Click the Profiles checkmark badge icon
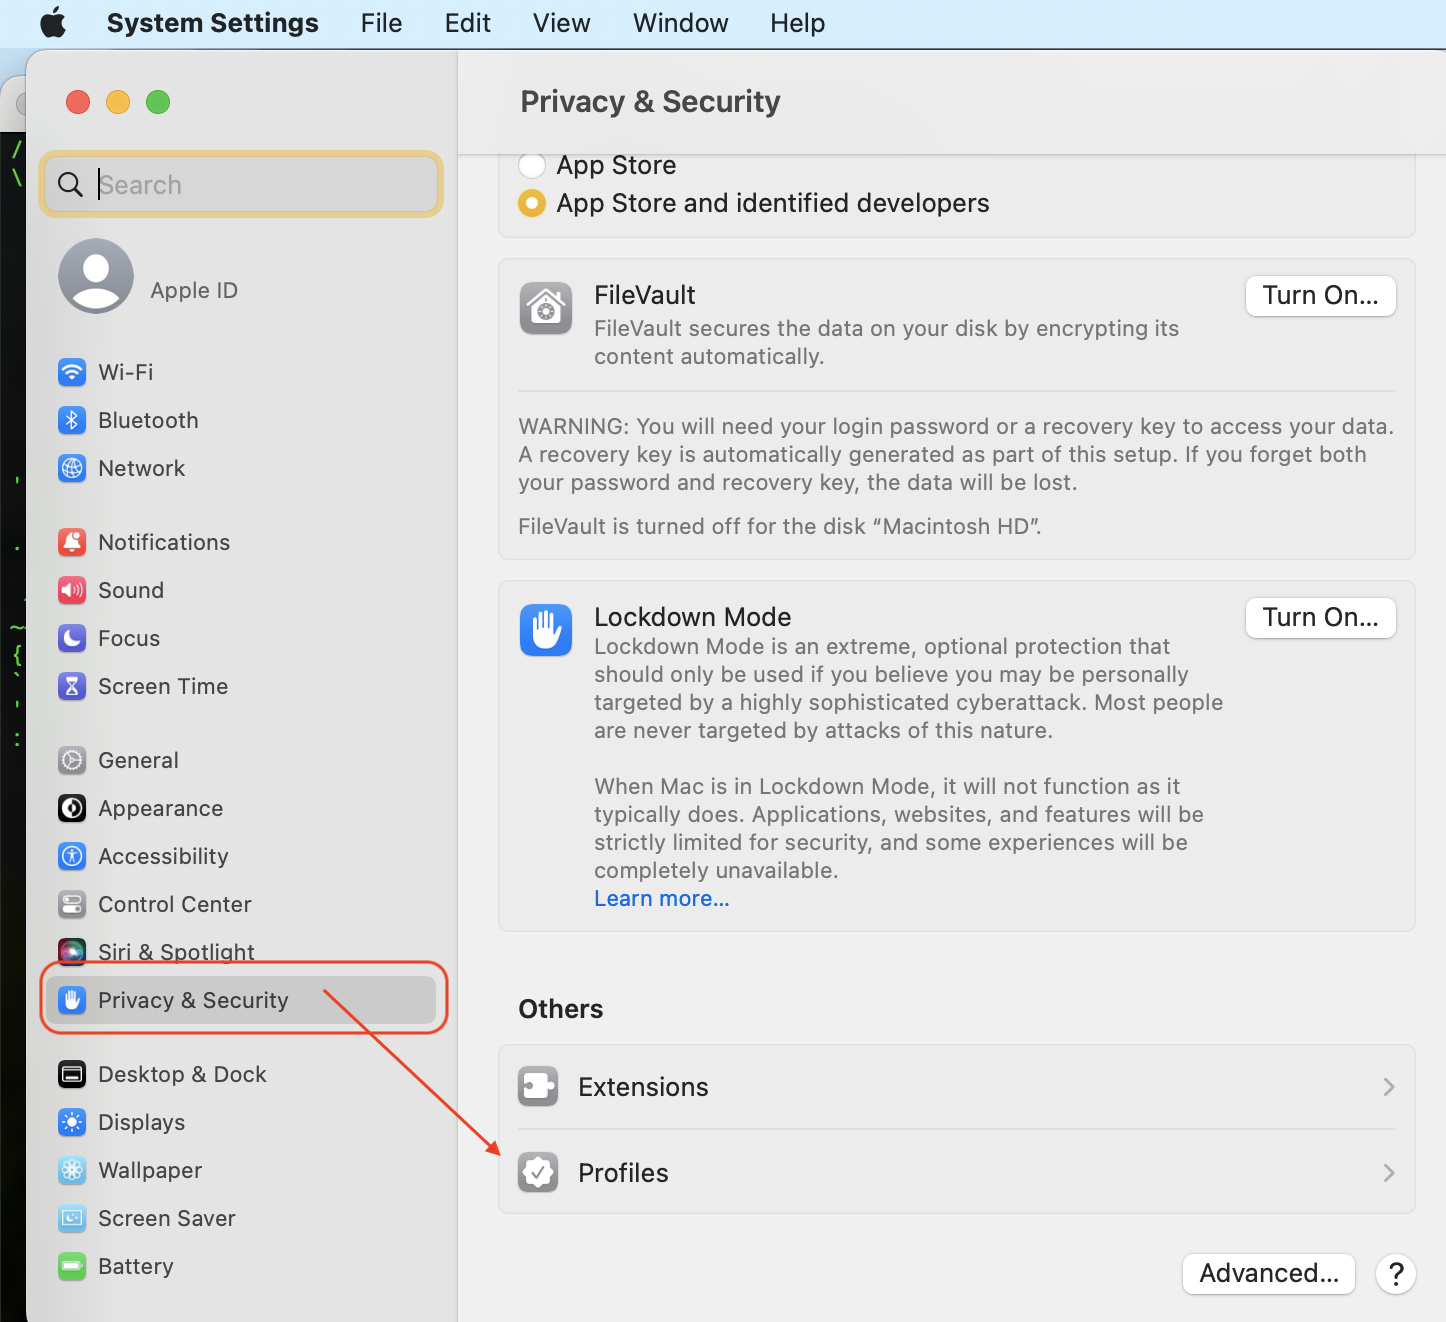 pyautogui.click(x=538, y=1173)
